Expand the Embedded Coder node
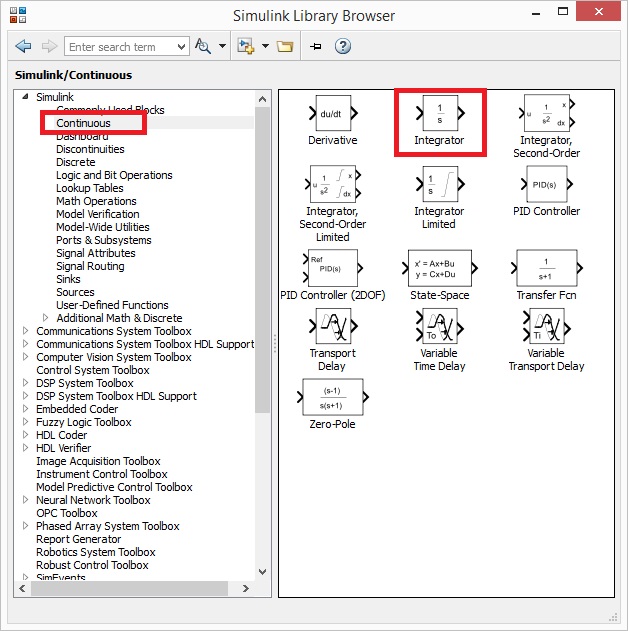The image size is (628, 631). tap(25, 409)
